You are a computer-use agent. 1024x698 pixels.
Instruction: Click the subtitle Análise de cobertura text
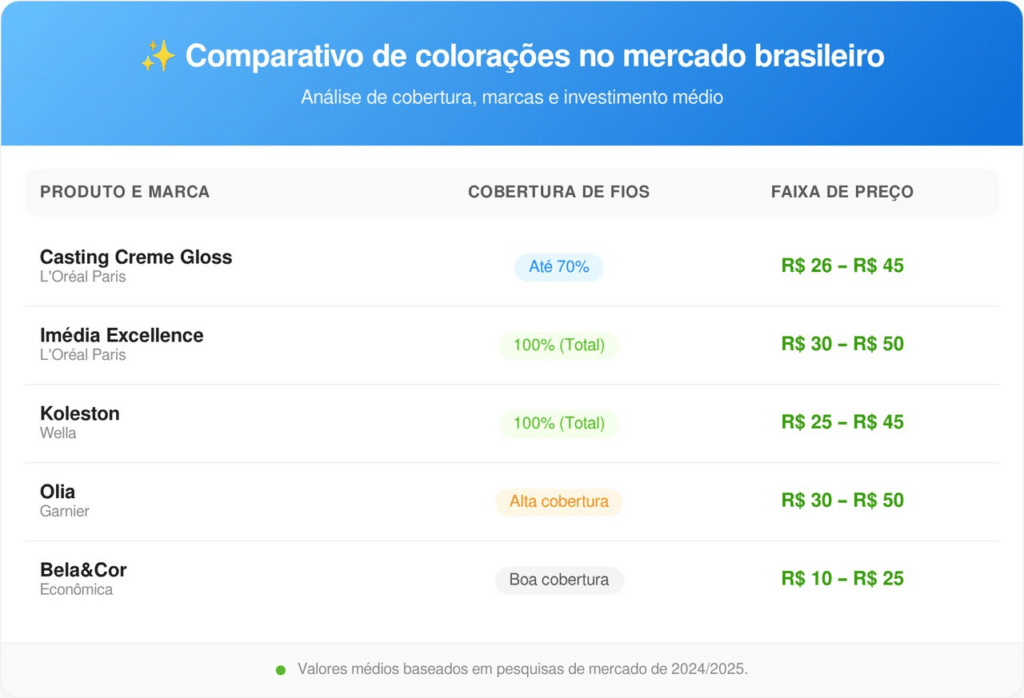(511, 98)
